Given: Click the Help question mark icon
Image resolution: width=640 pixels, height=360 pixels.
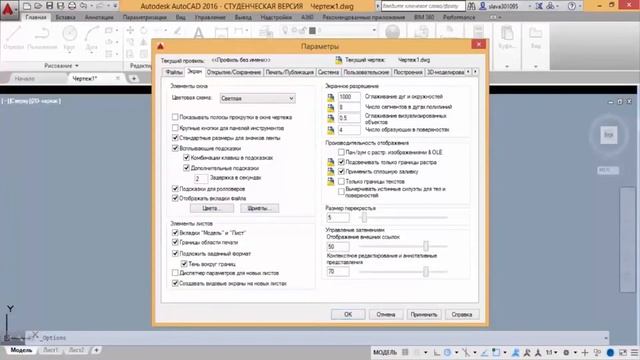Looking at the screenshot, I should [x=572, y=6].
